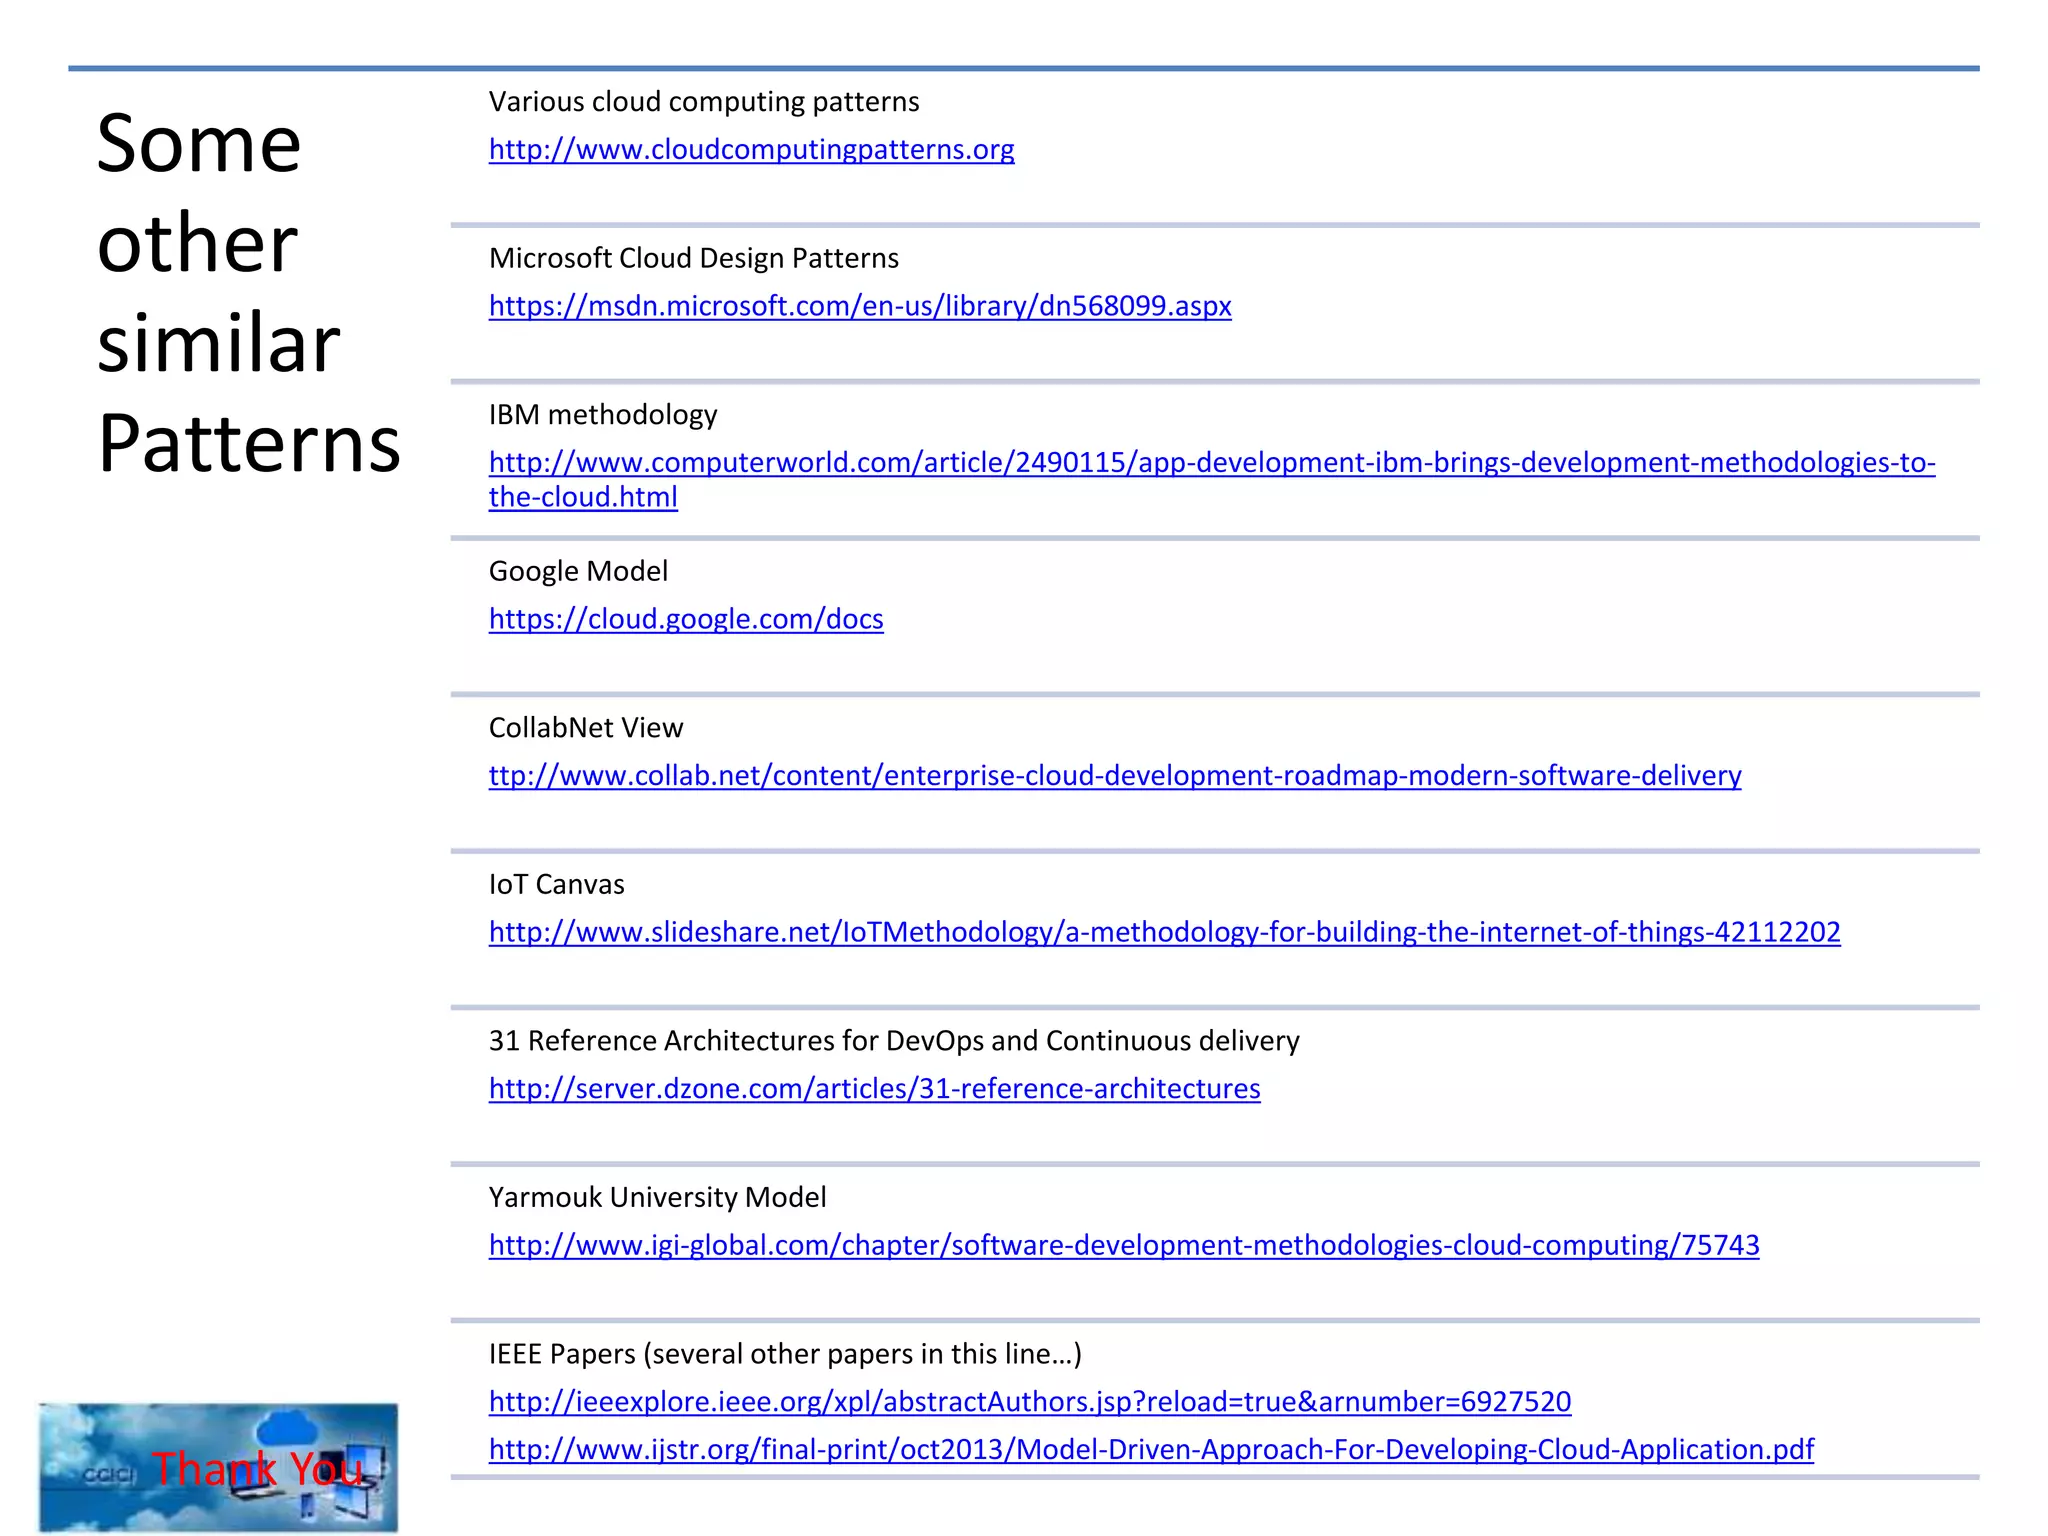Open the ieeexplore.ieee.org abstractAuthors link
2048x1536 pixels.
point(1030,1401)
